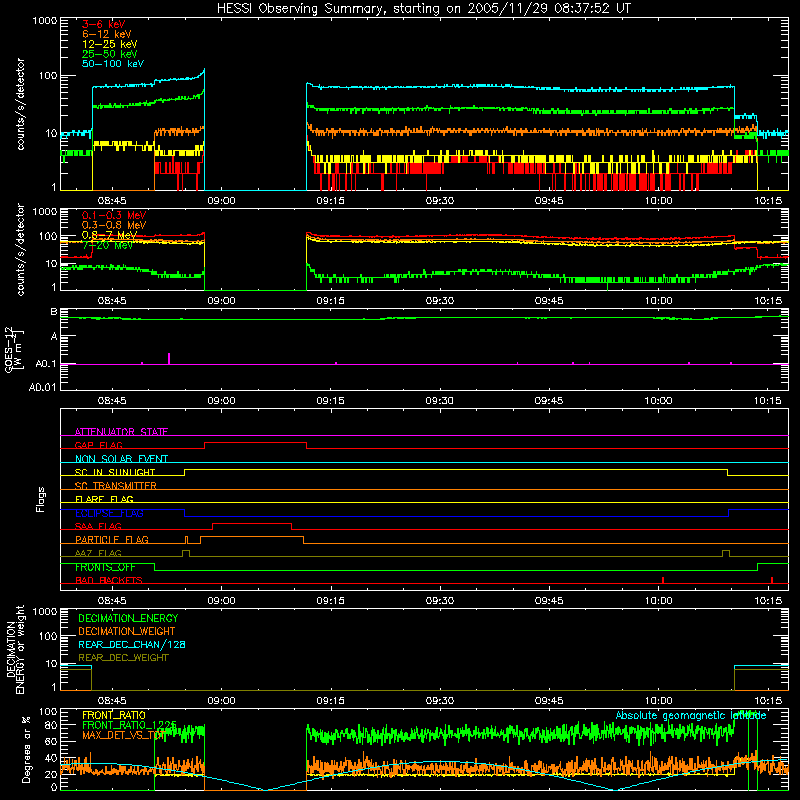Select the red 3-6 keV legend label
800x800 pixels.
pos(103,24)
